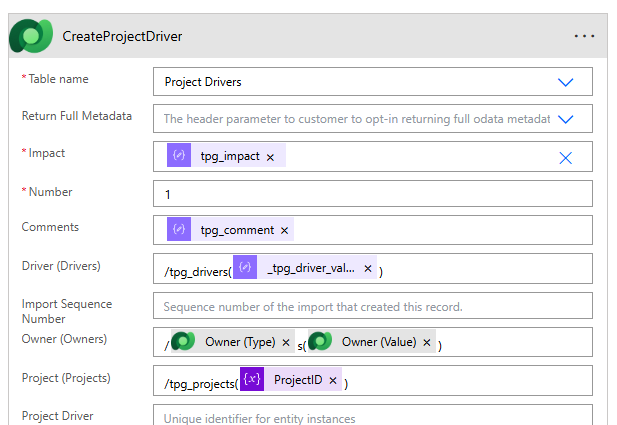Expand the Table name dropdown arrow
Screen dimensions: 617x425
tap(565, 82)
